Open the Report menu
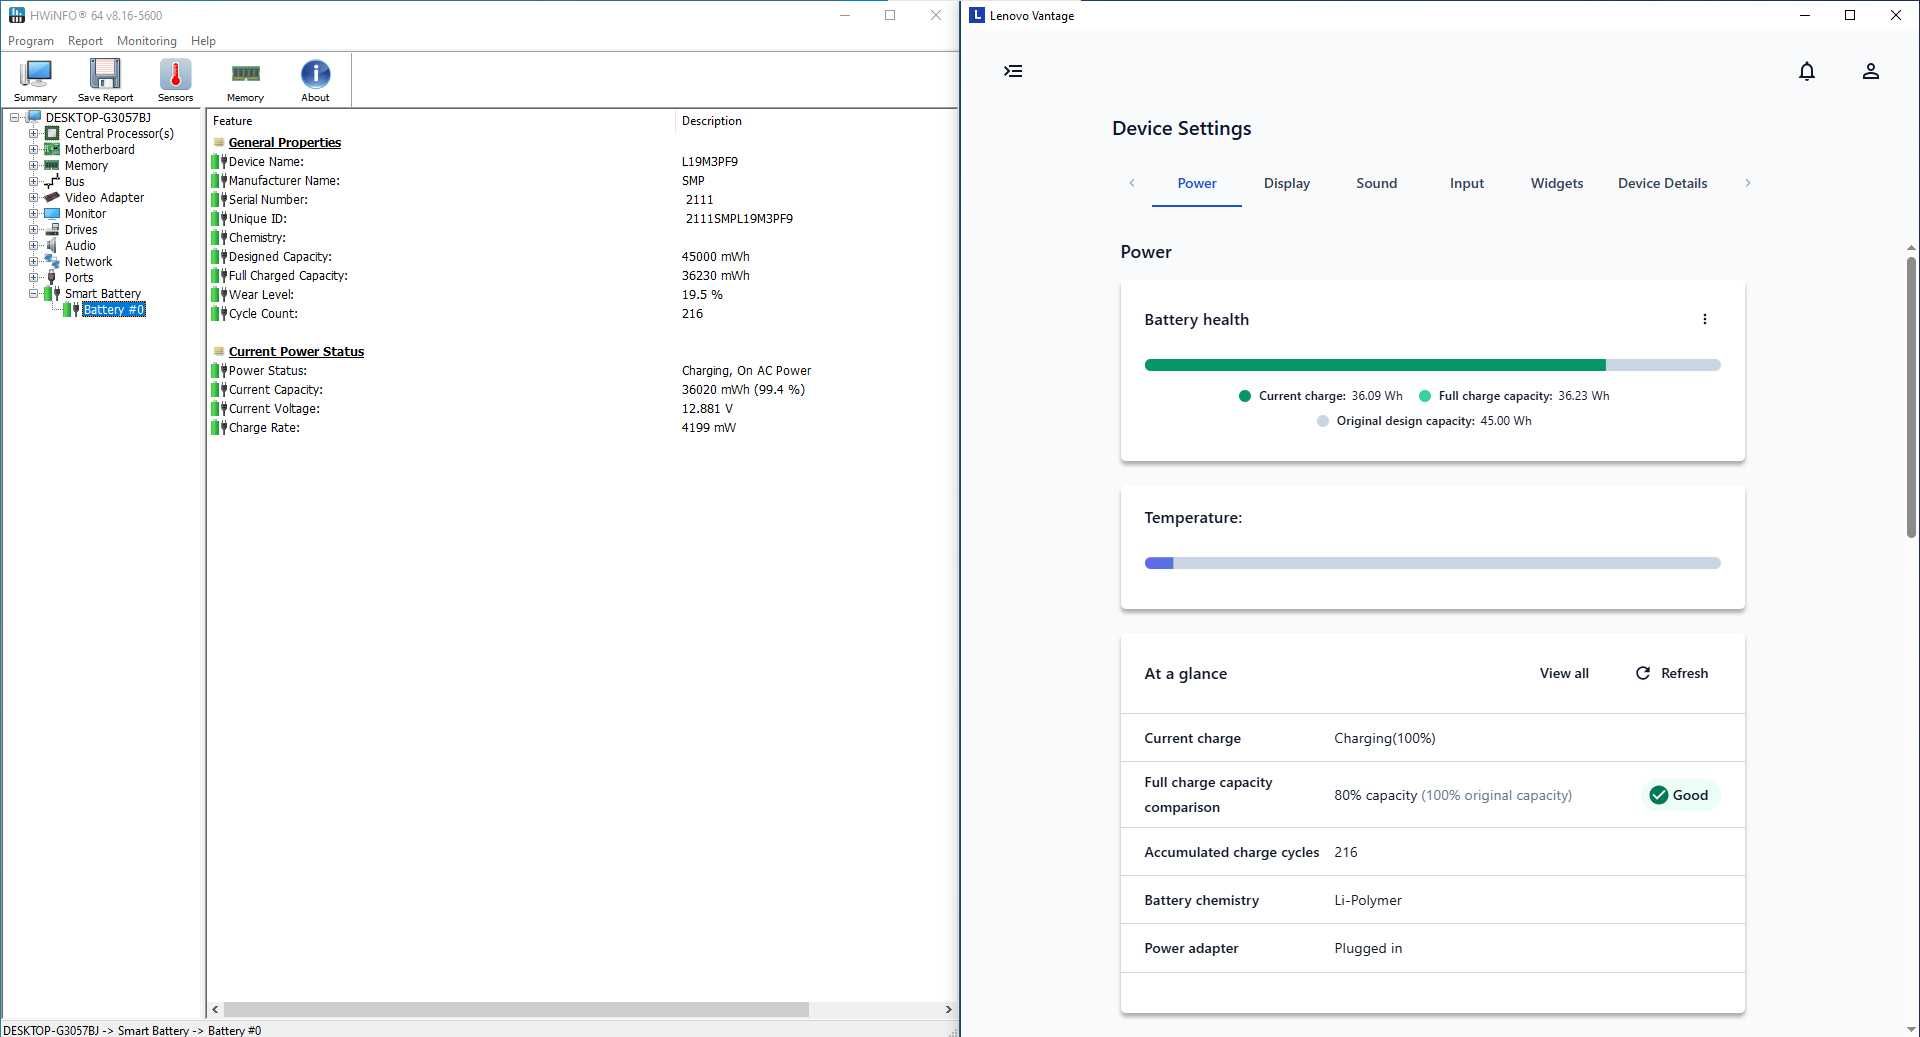 point(85,41)
